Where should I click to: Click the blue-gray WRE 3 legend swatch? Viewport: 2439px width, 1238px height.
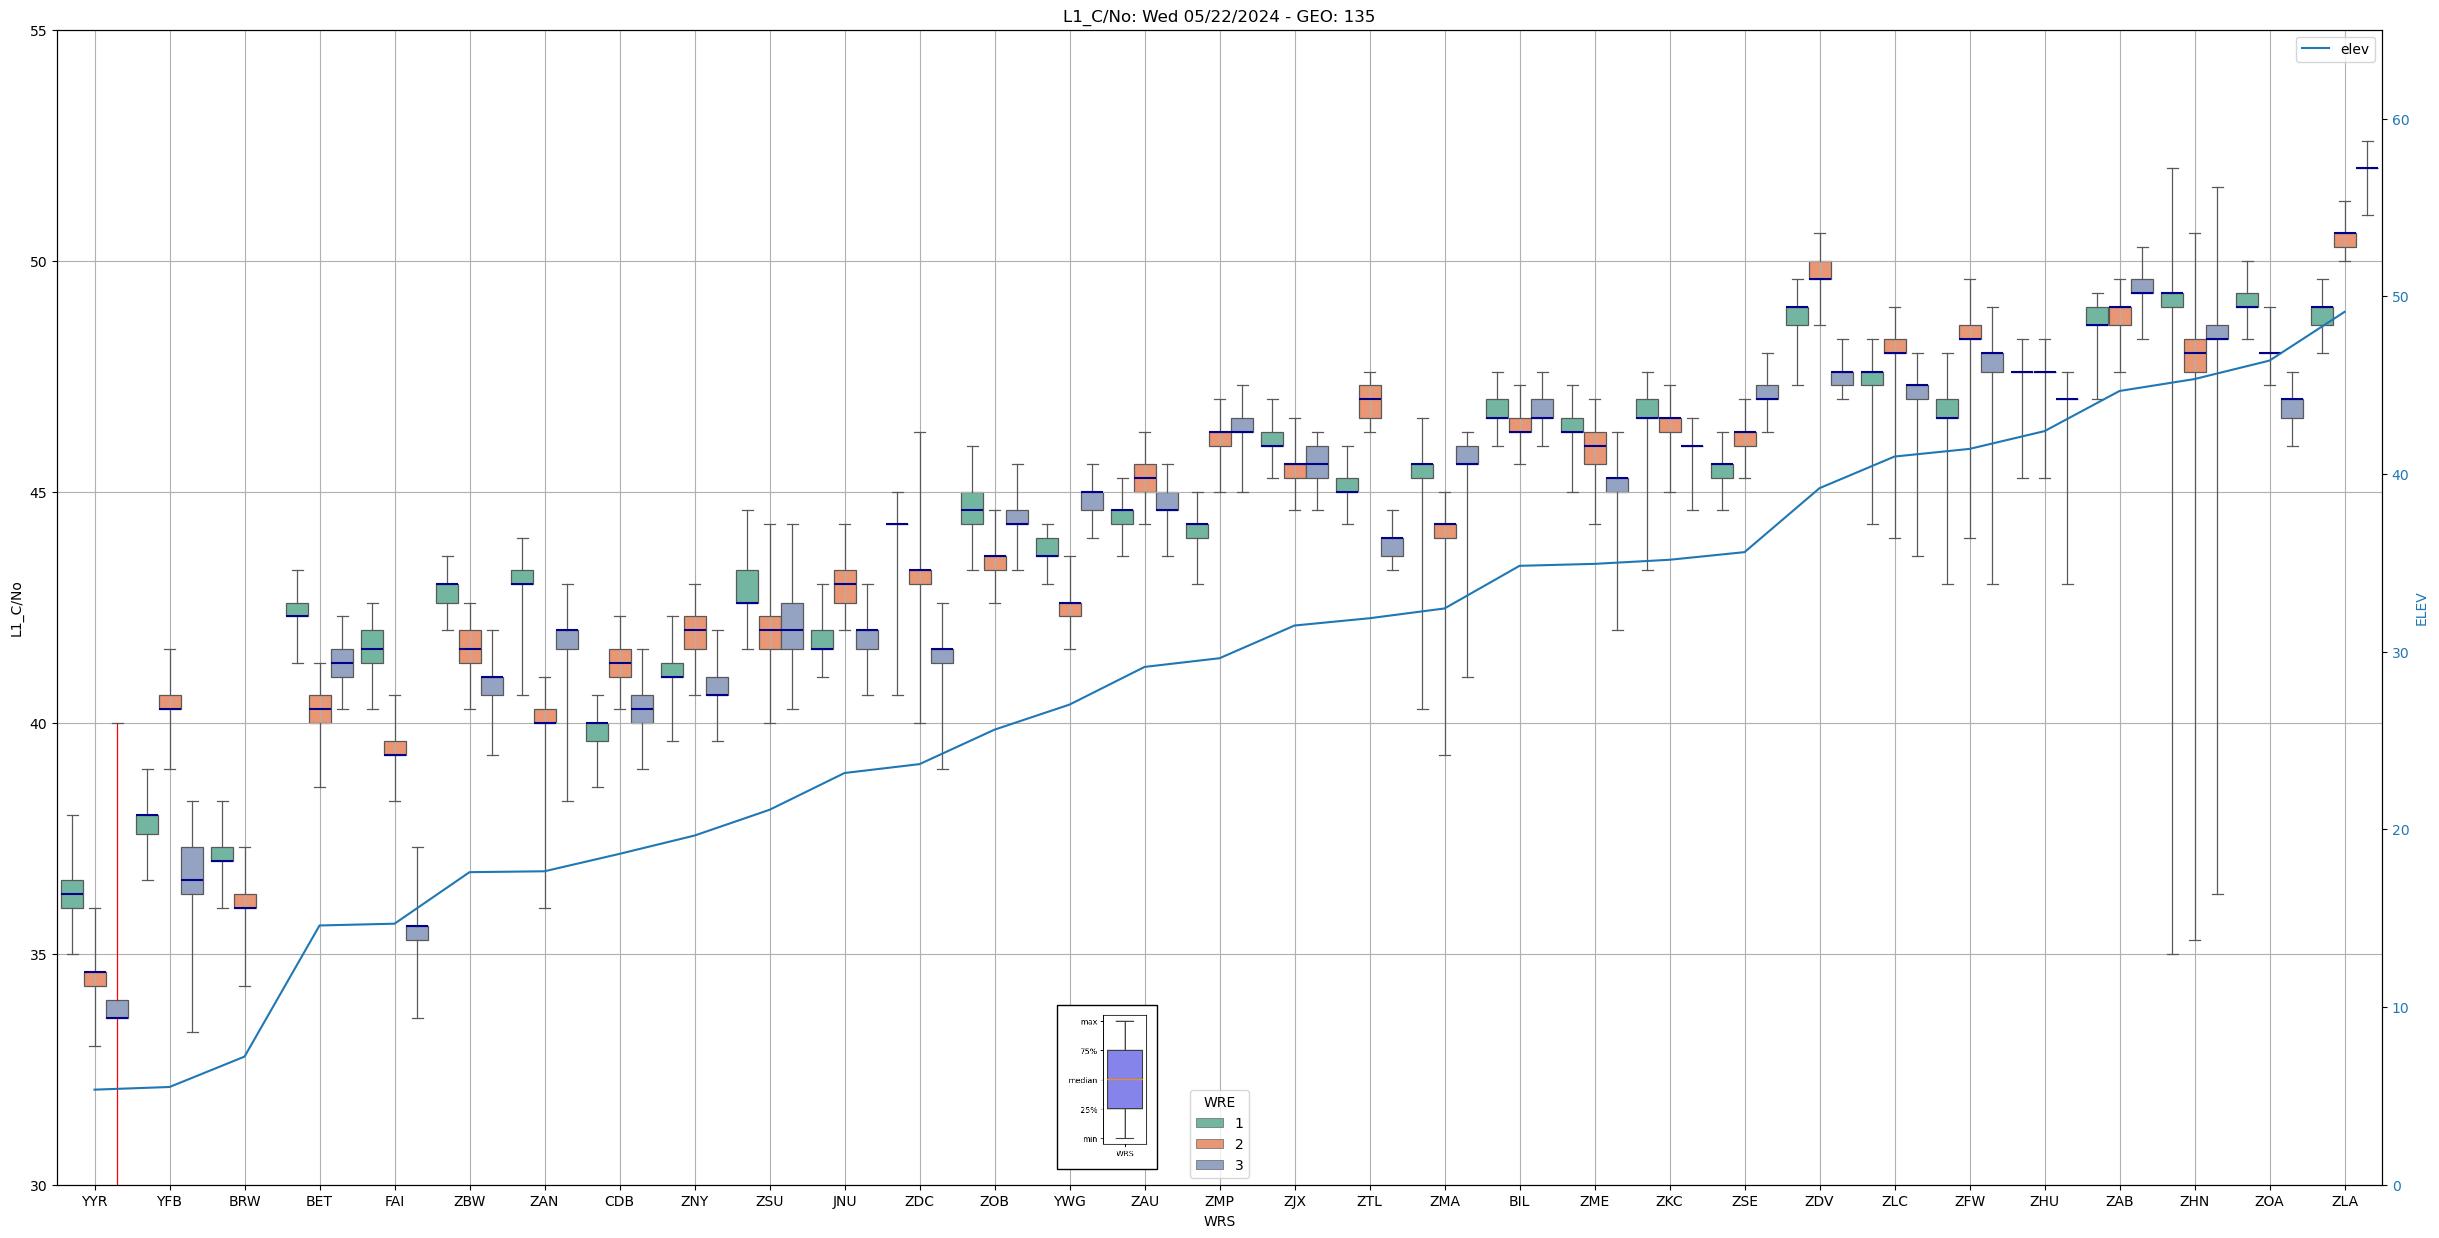(x=1209, y=1165)
